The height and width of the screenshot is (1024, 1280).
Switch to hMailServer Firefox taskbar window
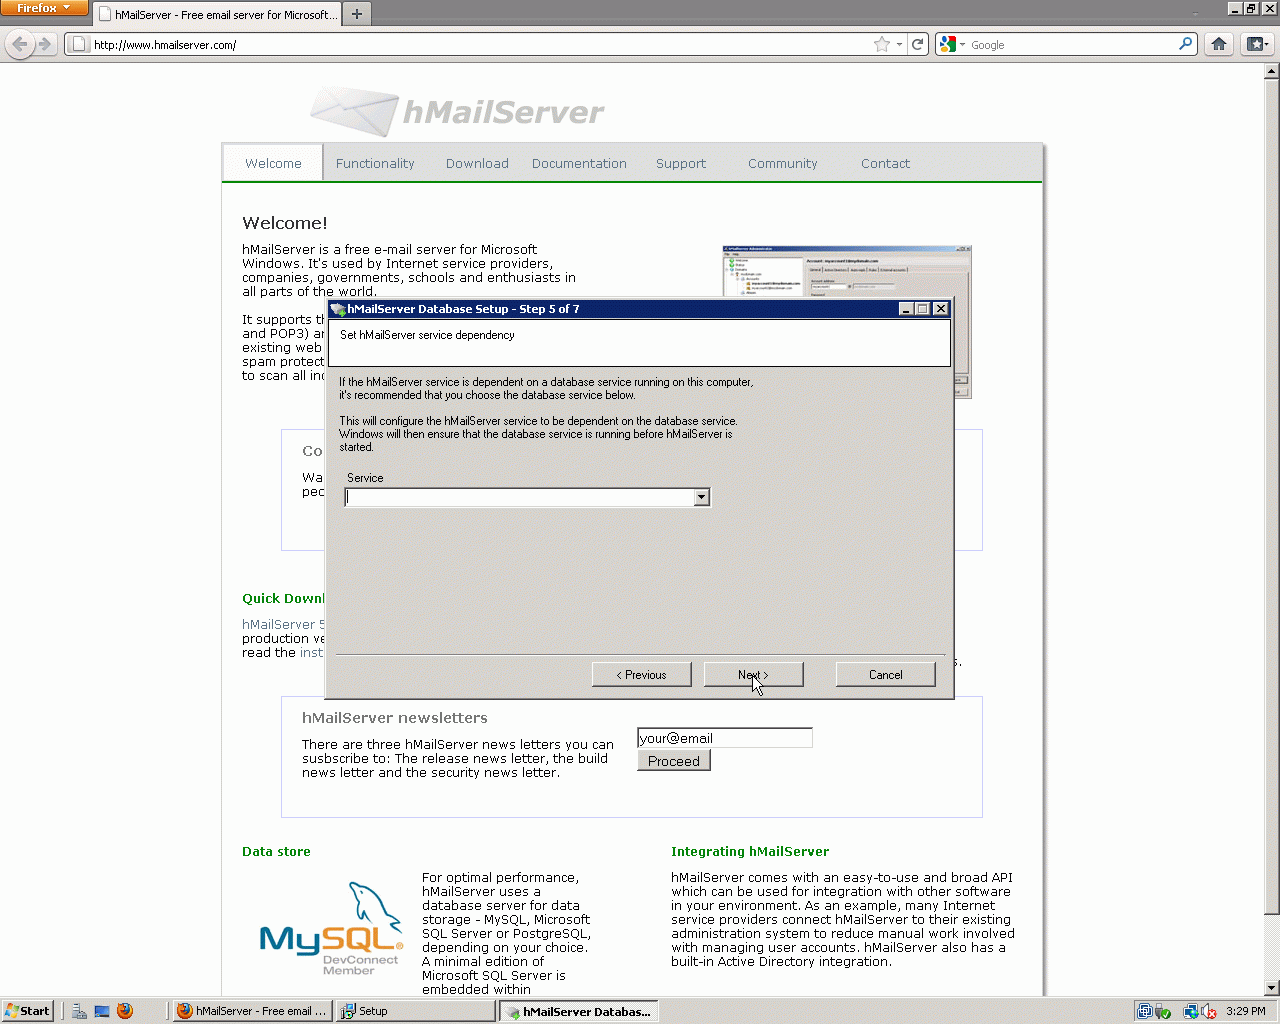251,1011
